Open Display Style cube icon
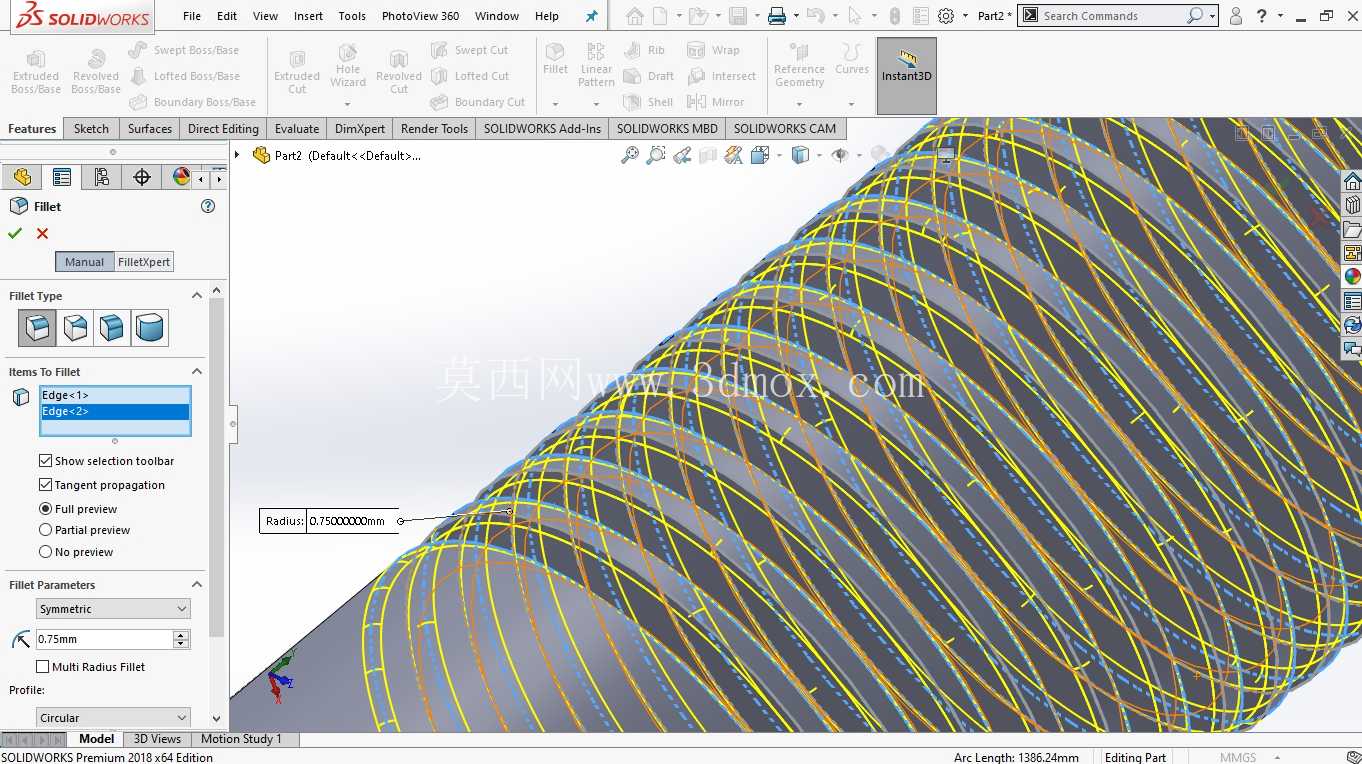This screenshot has width=1362, height=764. pos(800,155)
